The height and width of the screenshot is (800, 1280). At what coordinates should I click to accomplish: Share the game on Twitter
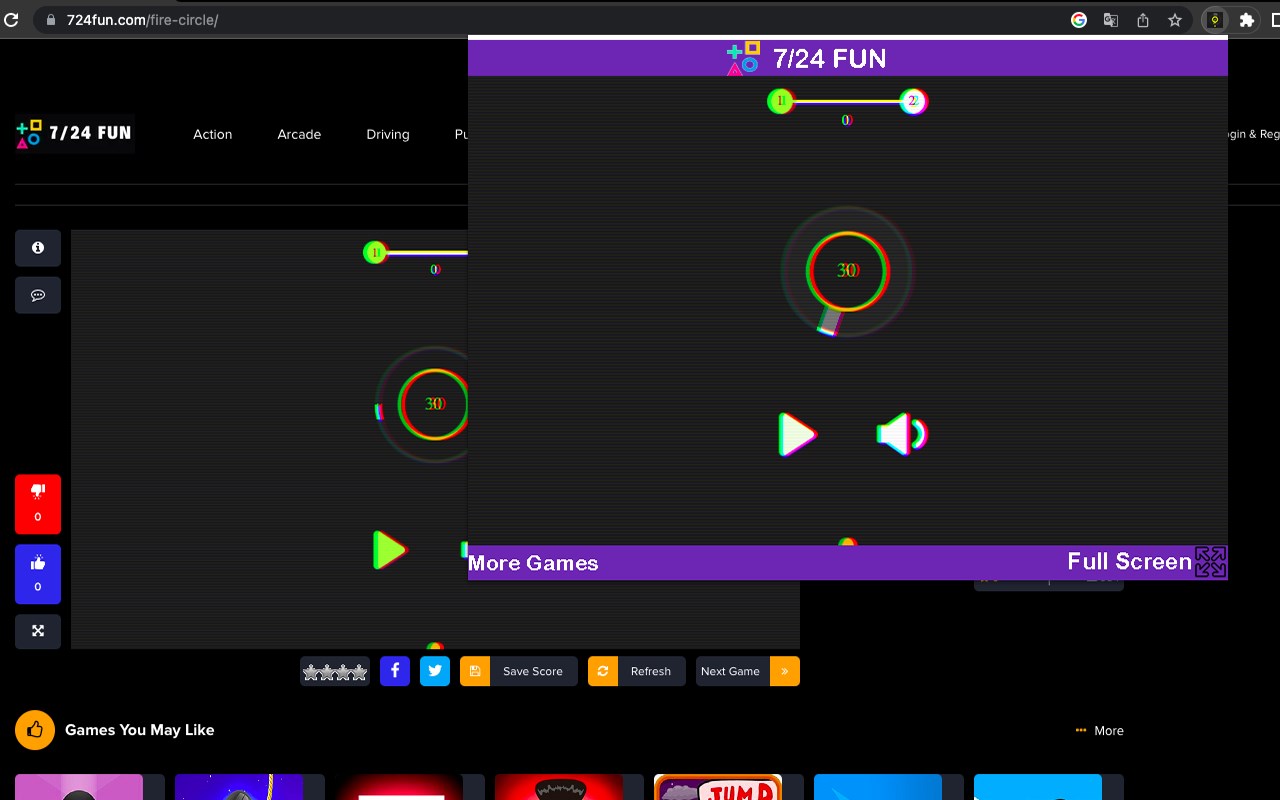pos(434,671)
